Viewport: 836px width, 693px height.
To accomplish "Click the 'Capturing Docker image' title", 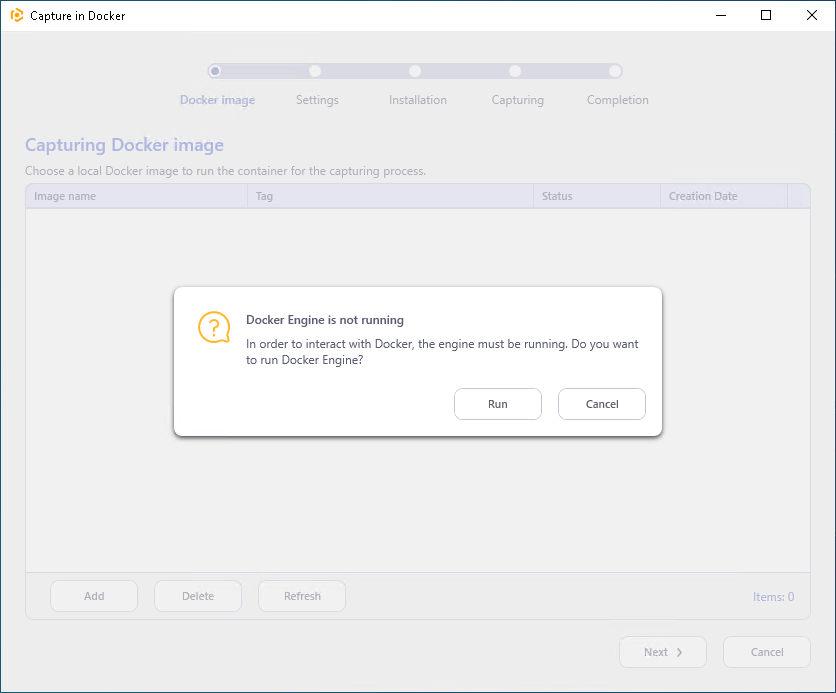I will pos(124,145).
